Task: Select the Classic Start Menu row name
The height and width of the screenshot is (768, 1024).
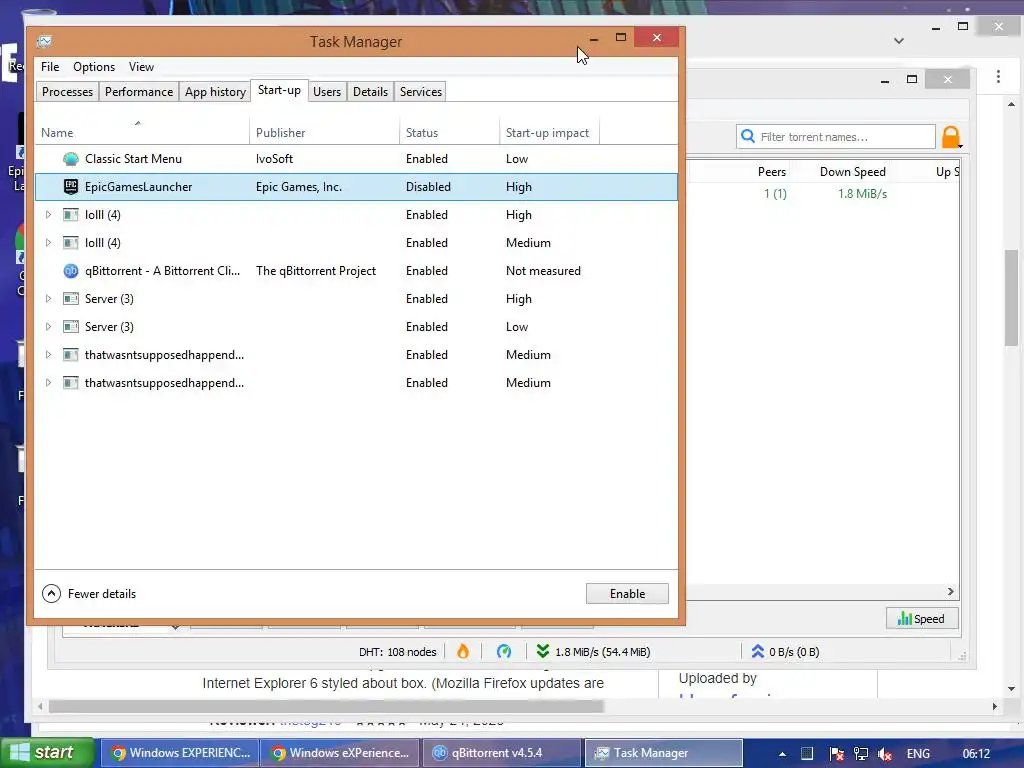Action: click(x=133, y=159)
